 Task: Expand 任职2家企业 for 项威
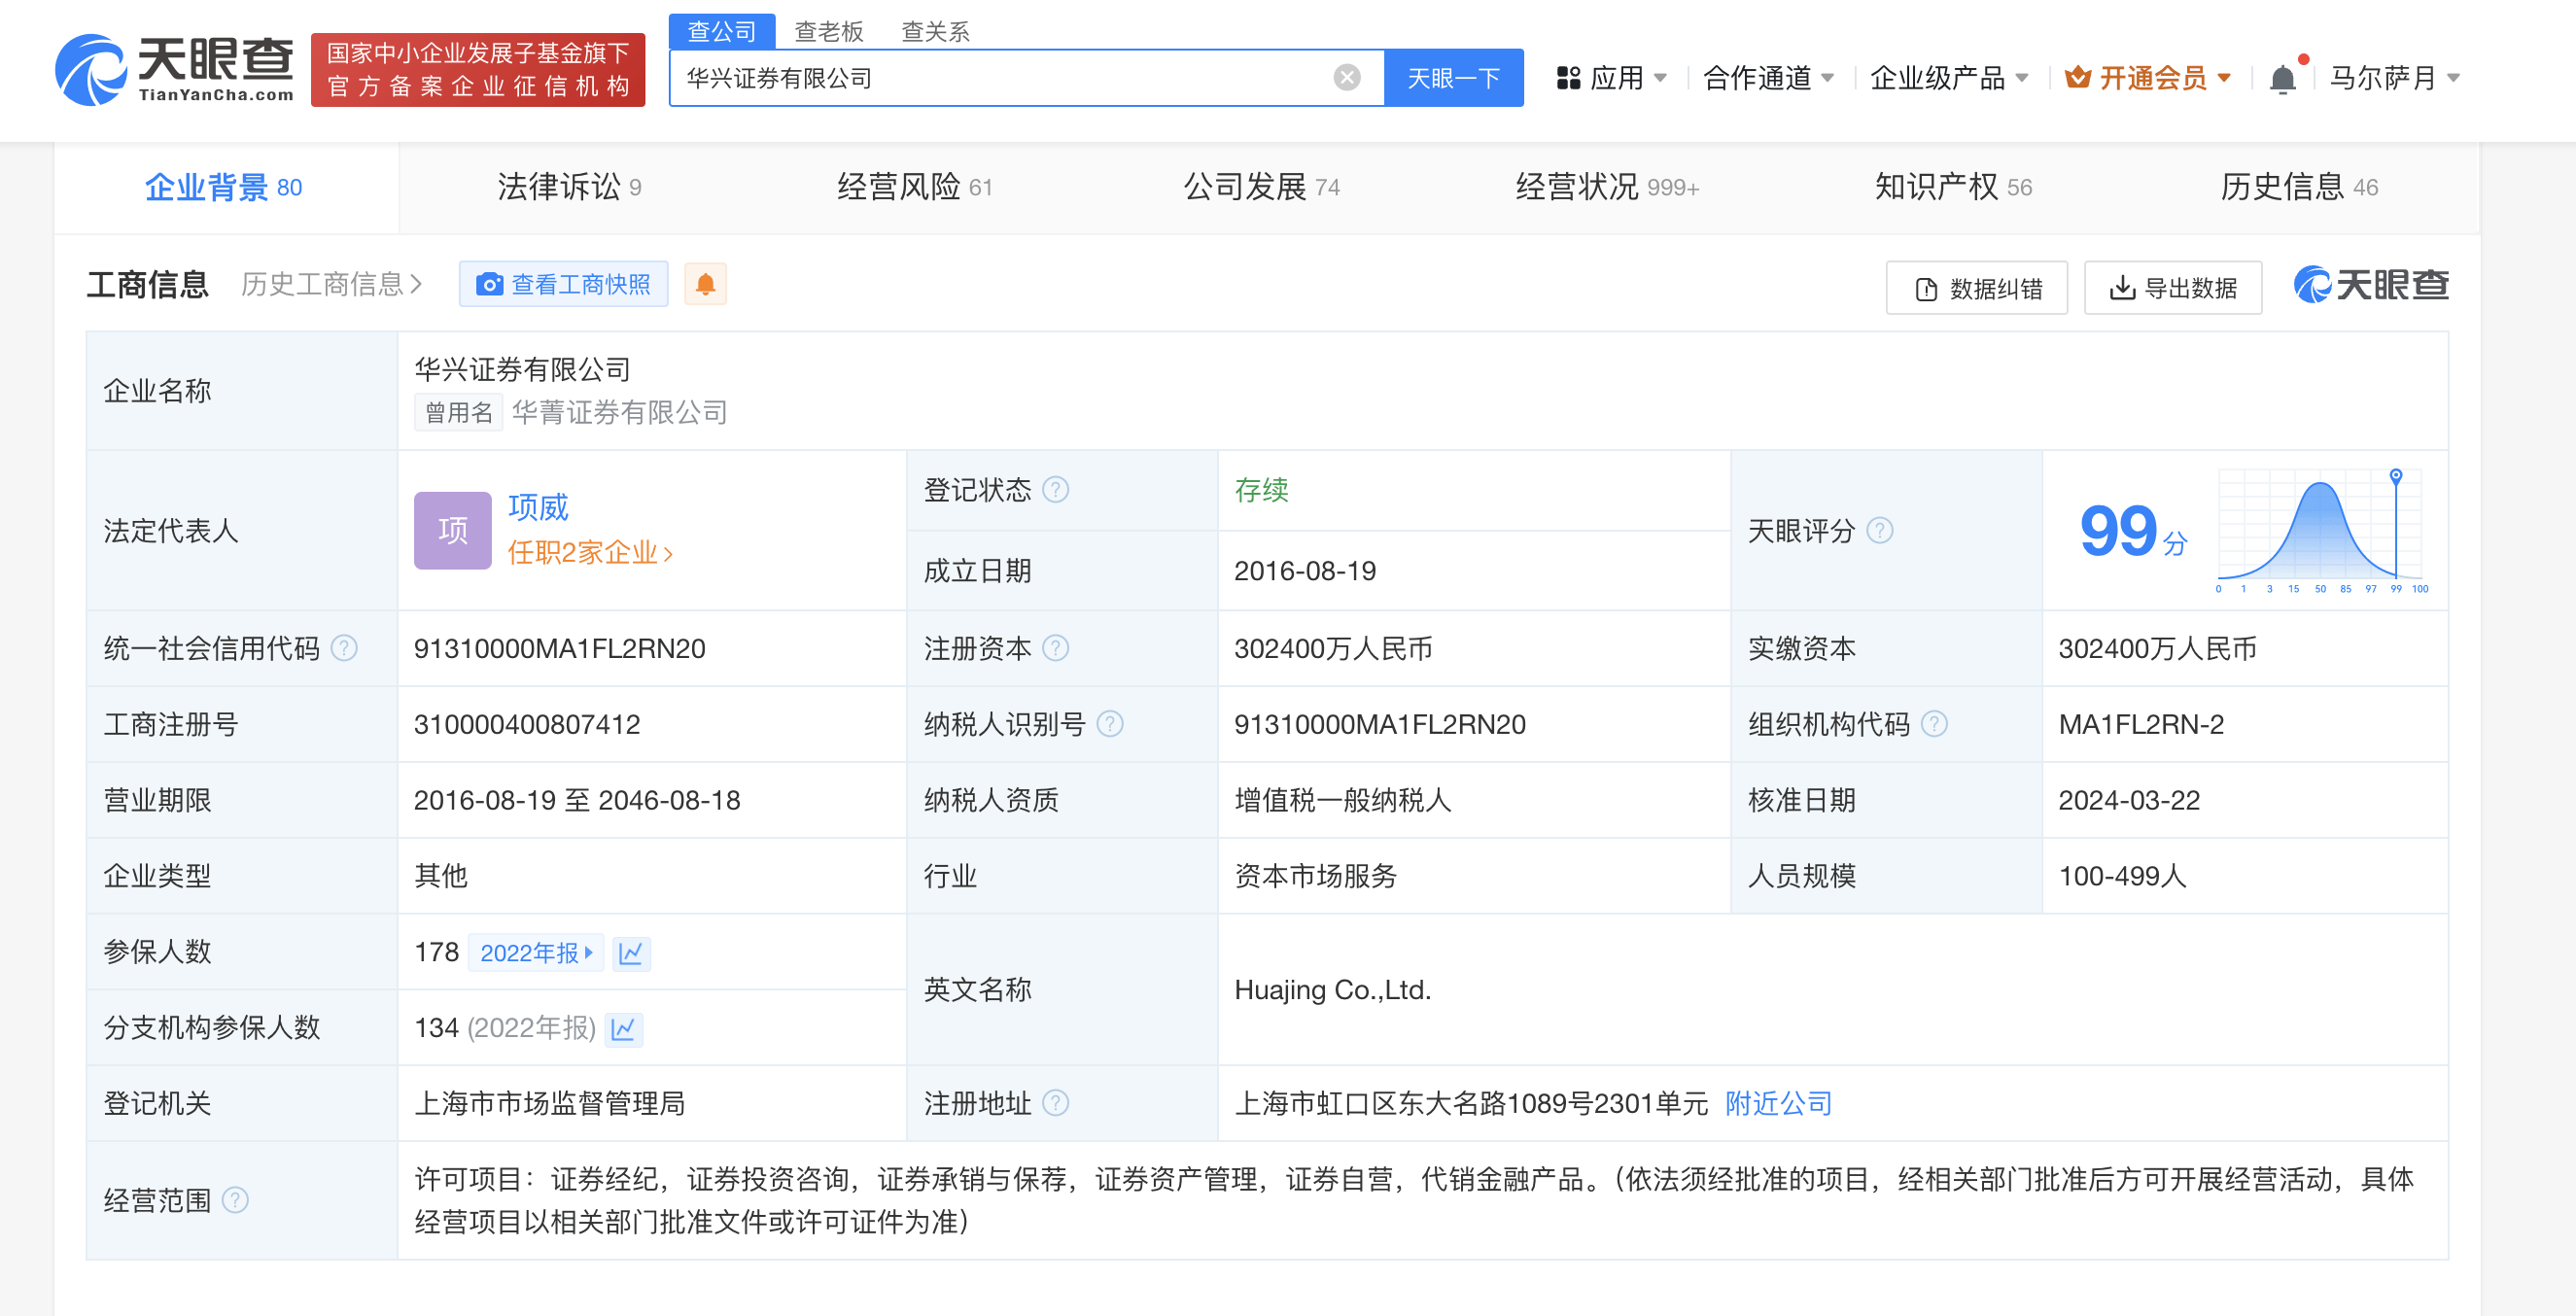point(589,553)
